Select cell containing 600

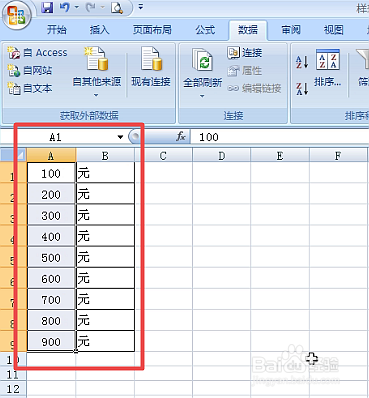tap(51, 278)
